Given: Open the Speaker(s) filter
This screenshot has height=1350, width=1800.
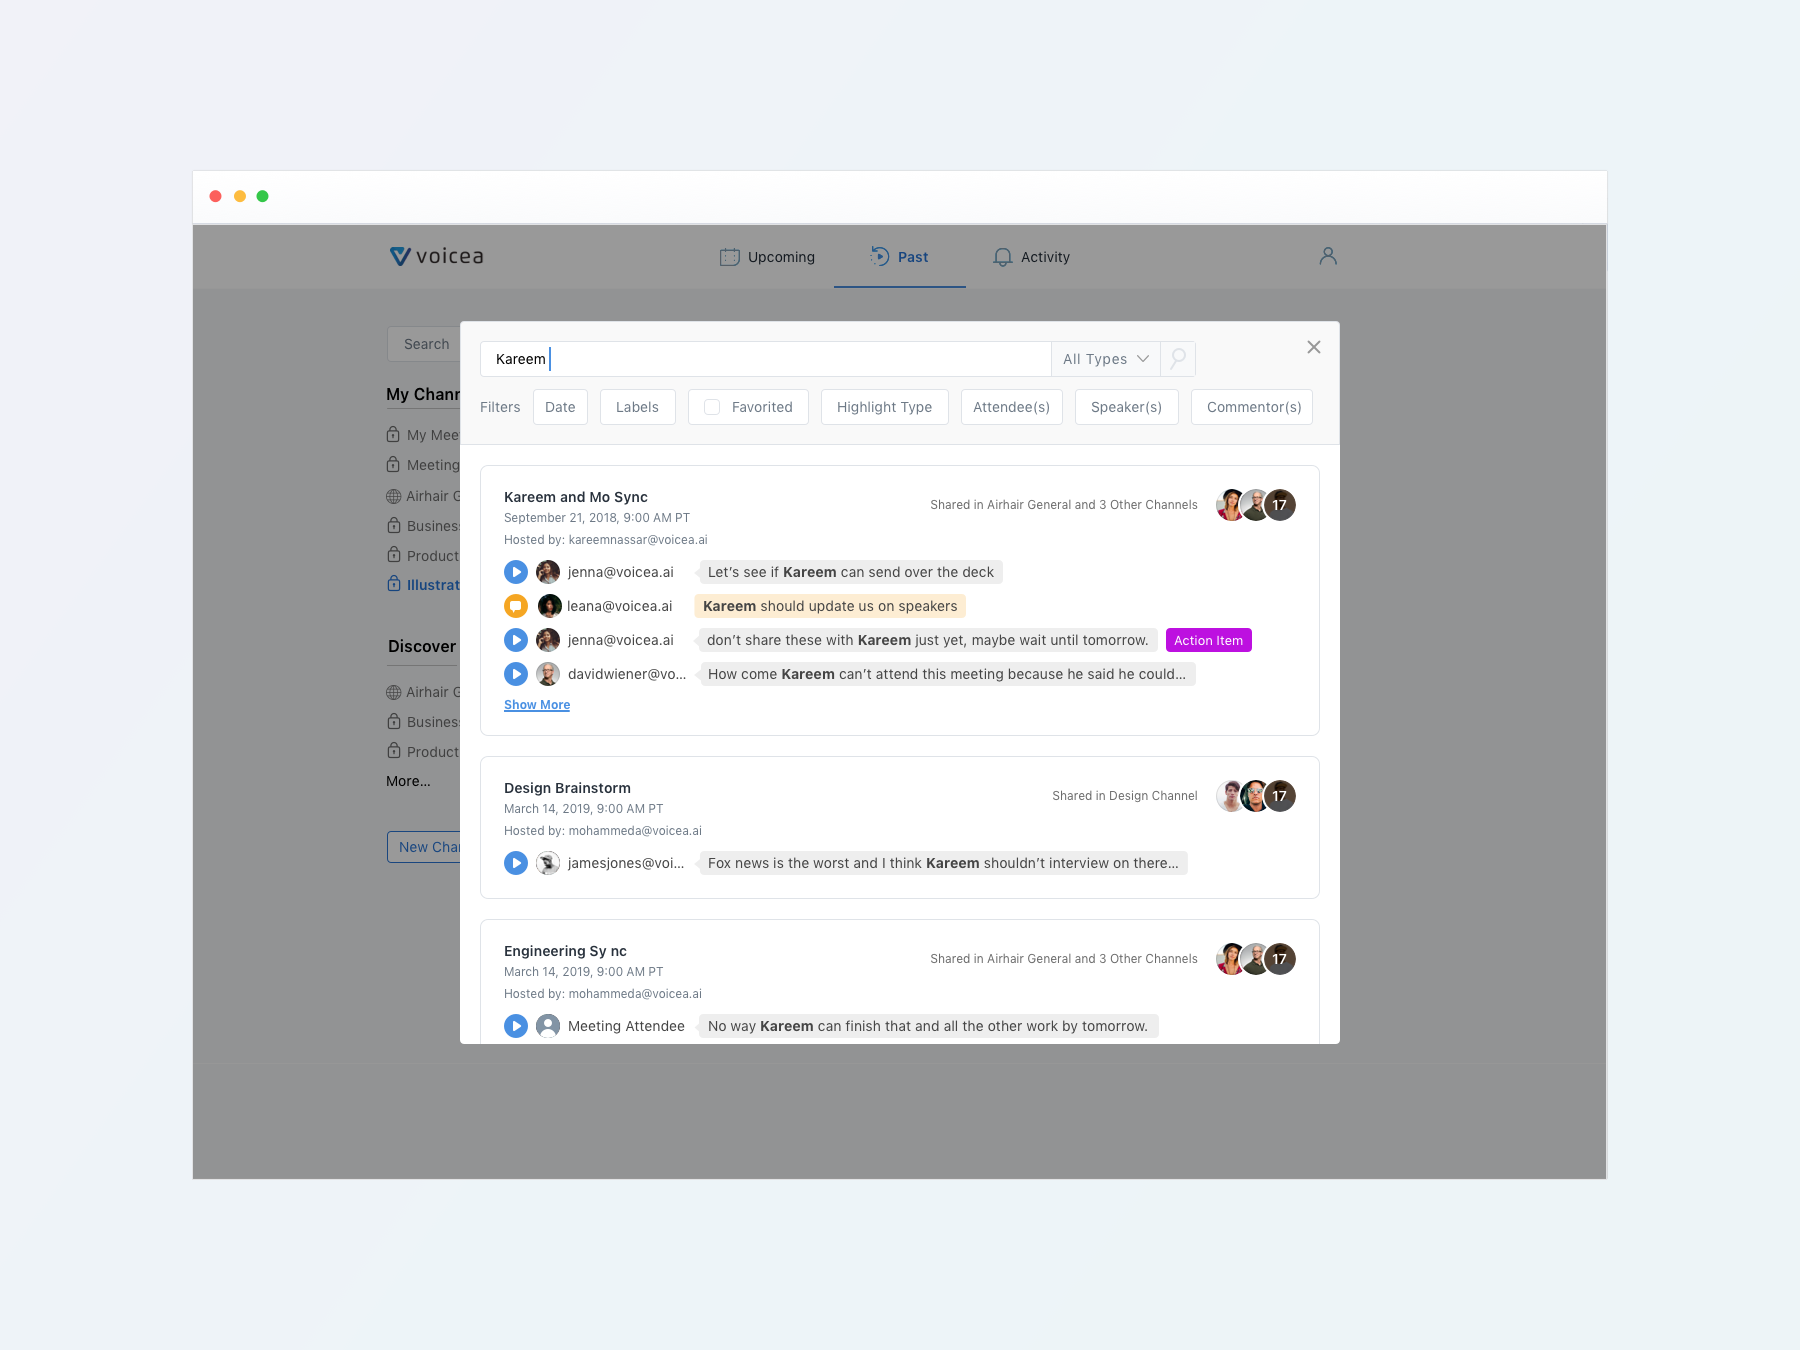Looking at the screenshot, I should pos(1126,407).
